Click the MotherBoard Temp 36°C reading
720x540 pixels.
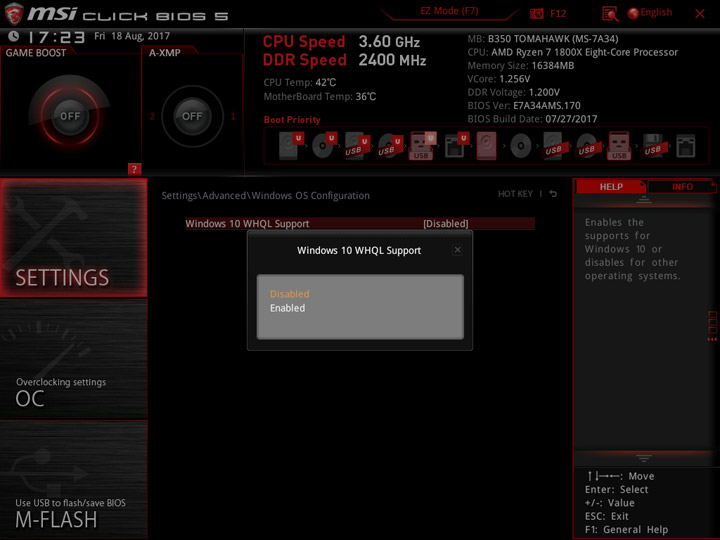pyautogui.click(x=320, y=97)
